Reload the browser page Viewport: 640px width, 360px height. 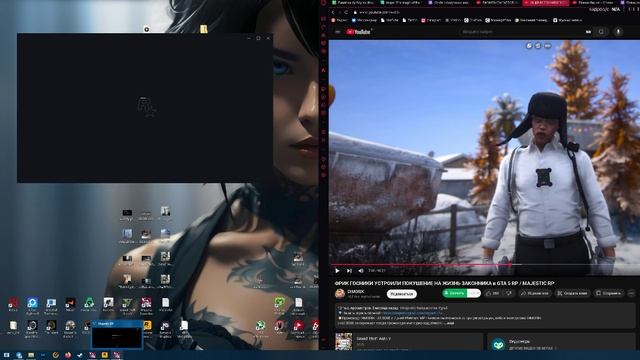click(x=346, y=12)
